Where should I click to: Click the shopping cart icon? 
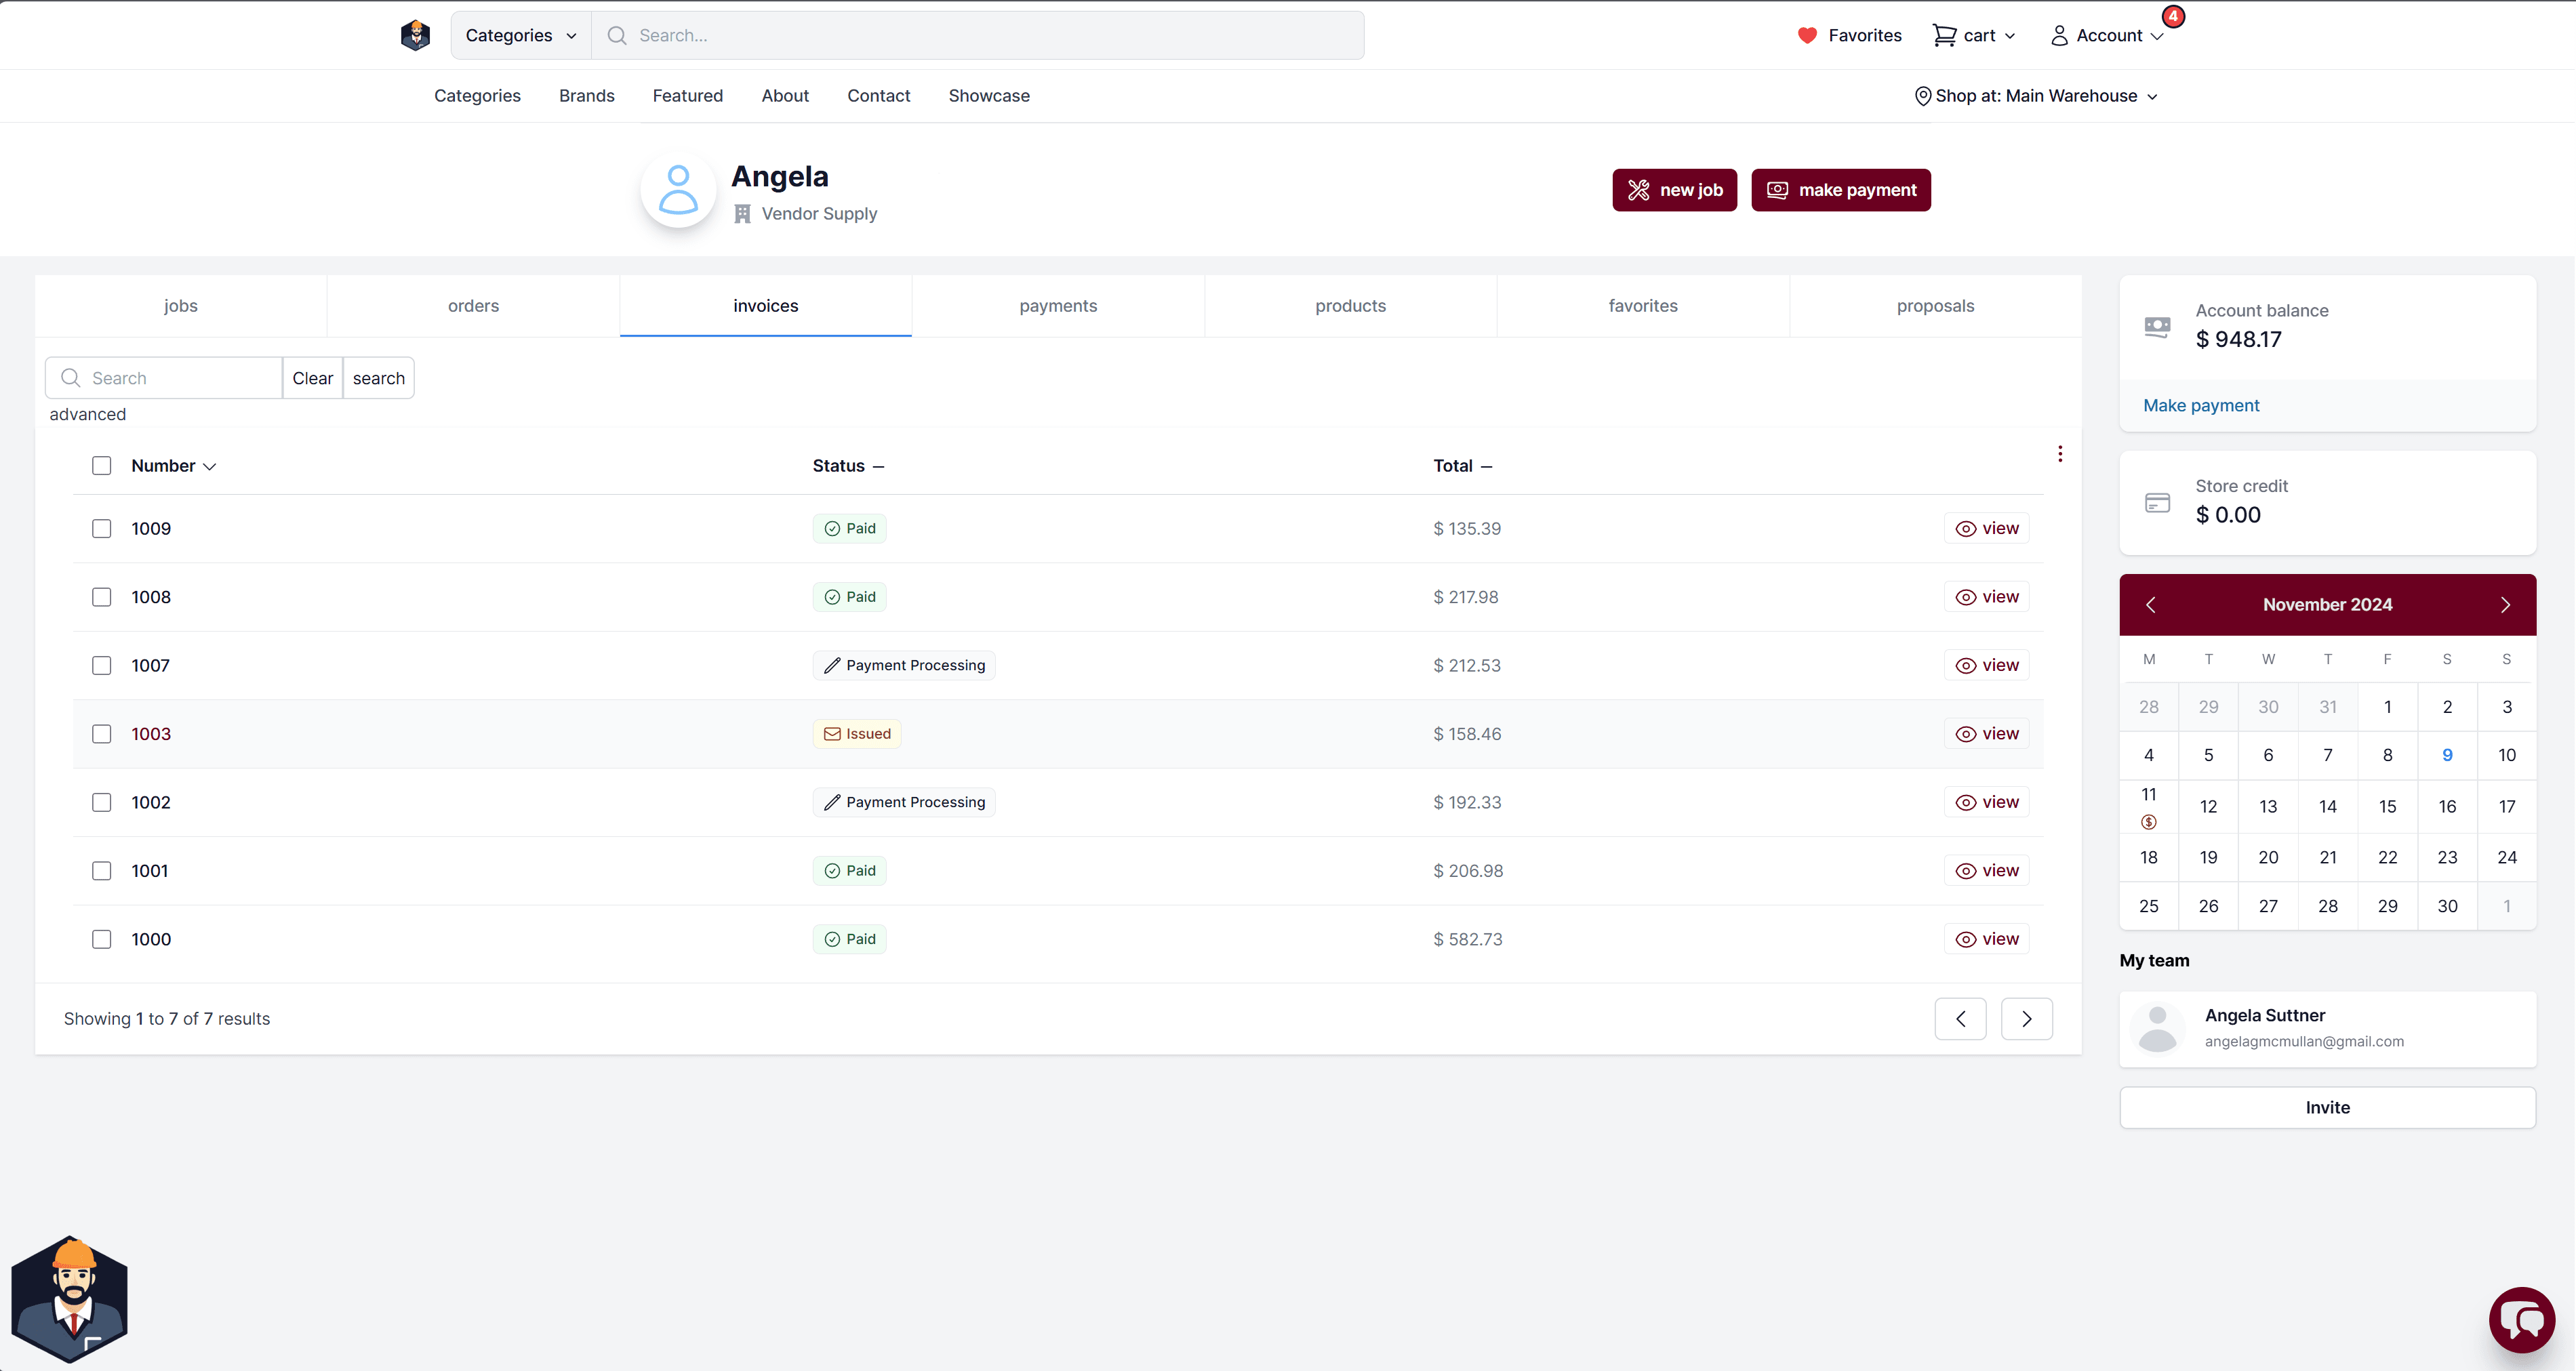(x=1944, y=35)
